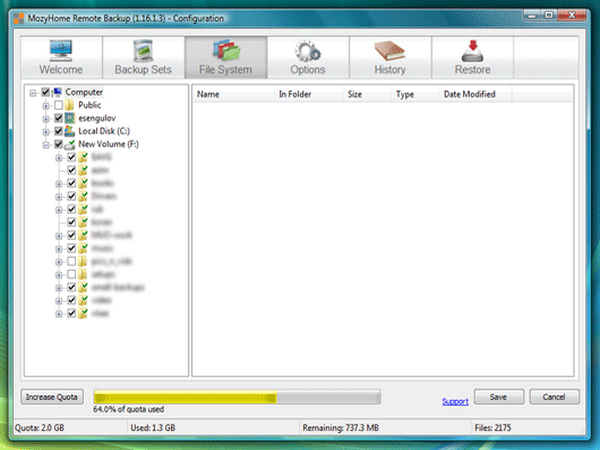Click the Welcome monitor icon

tap(60, 51)
